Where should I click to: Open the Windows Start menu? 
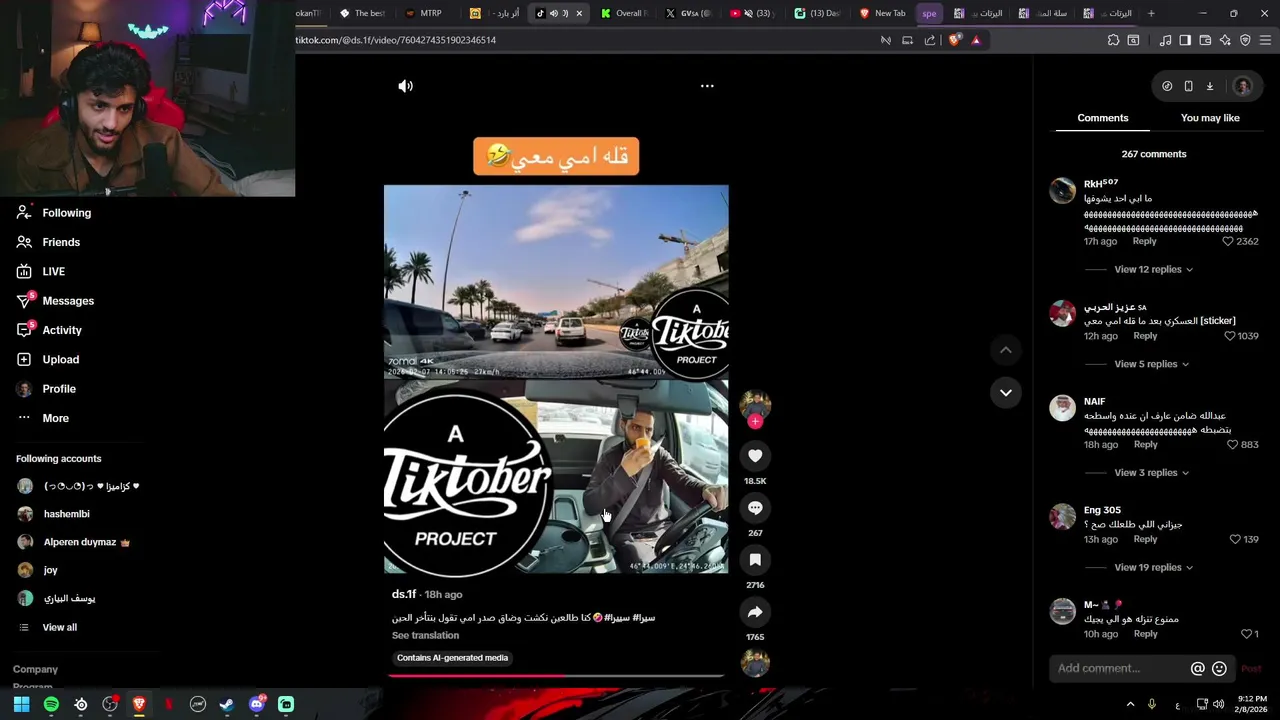click(x=21, y=704)
